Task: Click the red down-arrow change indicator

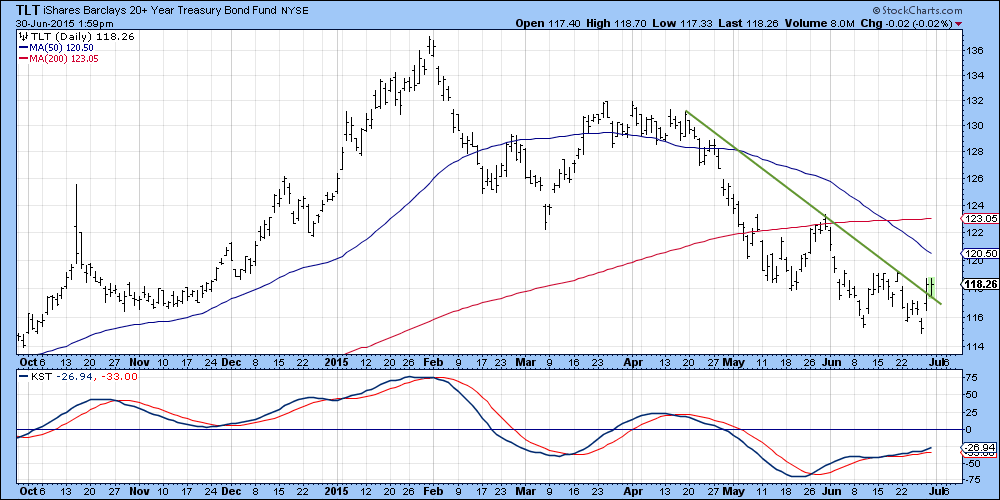Action: point(959,24)
